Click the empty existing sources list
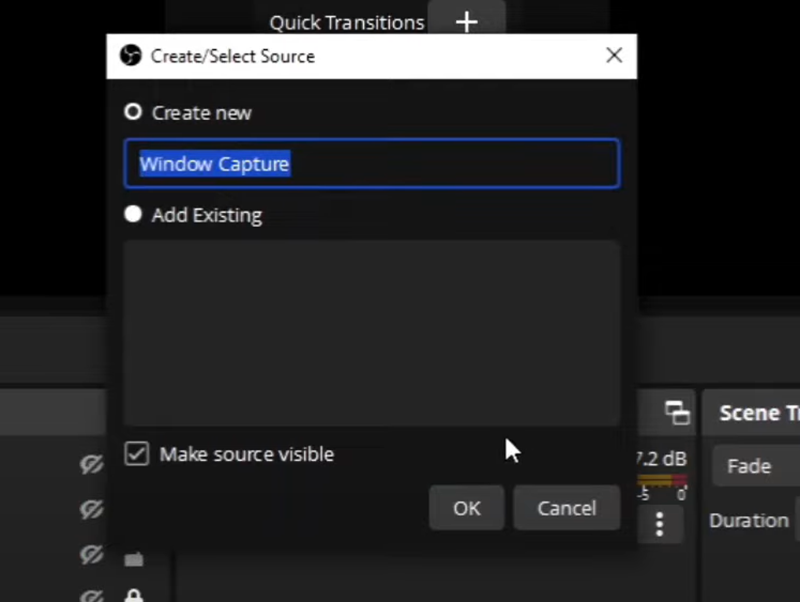 pyautogui.click(x=371, y=332)
